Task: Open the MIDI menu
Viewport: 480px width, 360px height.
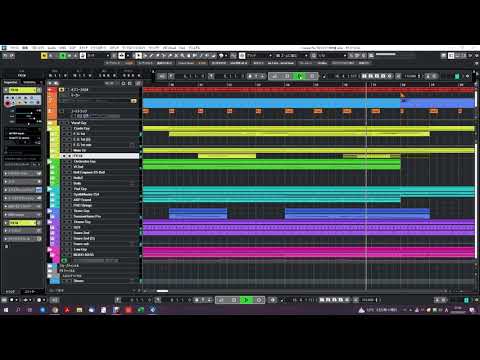Action: [62, 48]
